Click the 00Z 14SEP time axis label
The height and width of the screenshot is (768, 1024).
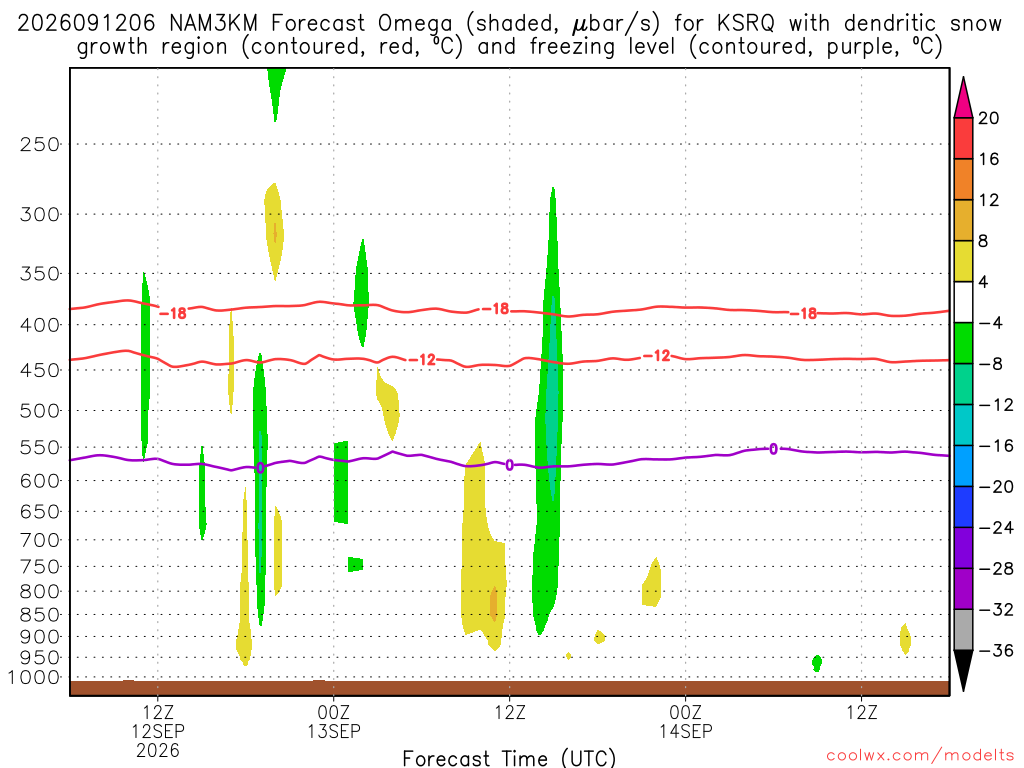tap(686, 722)
